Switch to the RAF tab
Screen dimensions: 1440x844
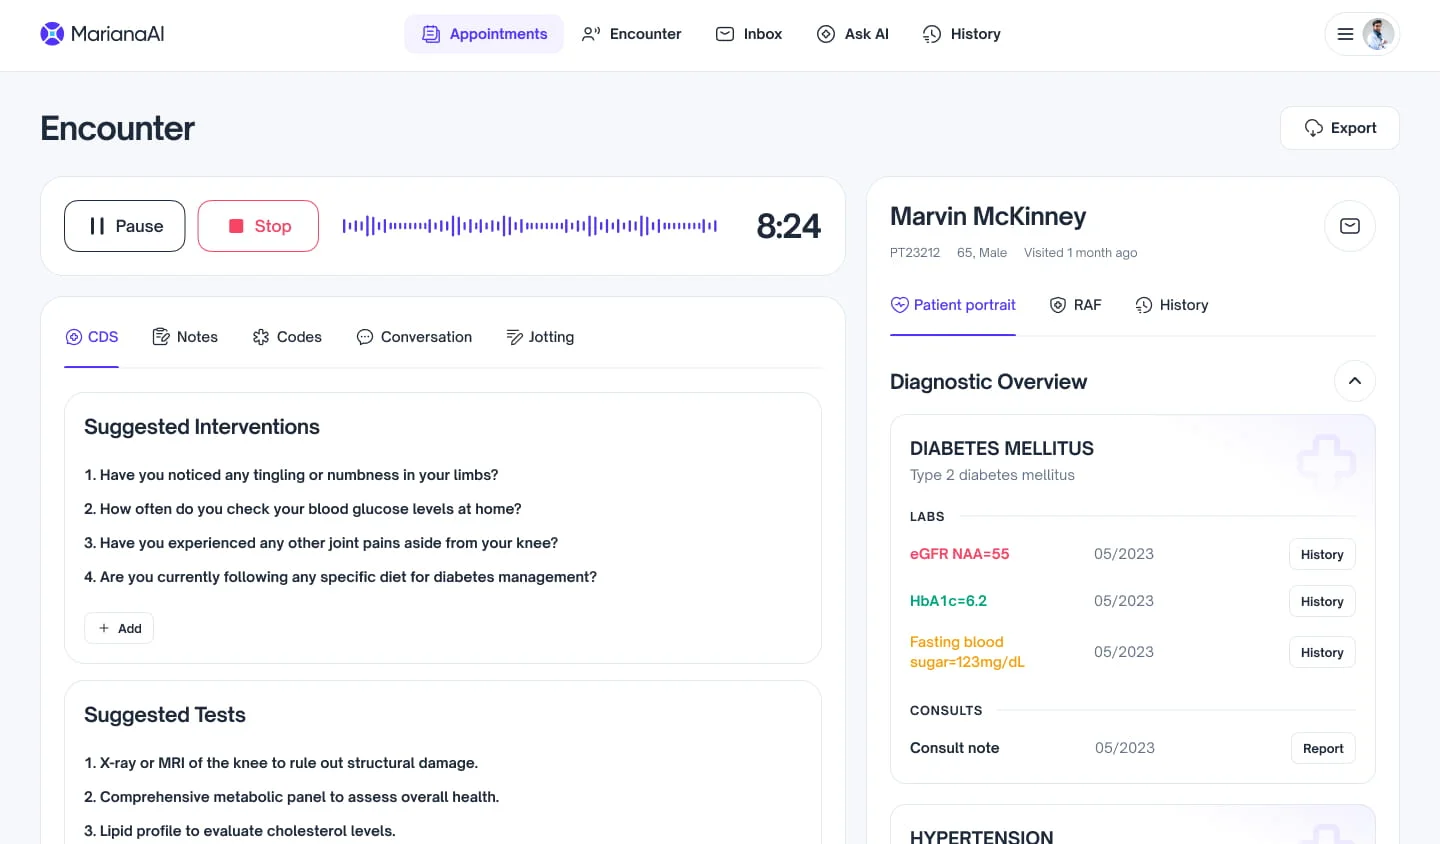tap(1075, 305)
